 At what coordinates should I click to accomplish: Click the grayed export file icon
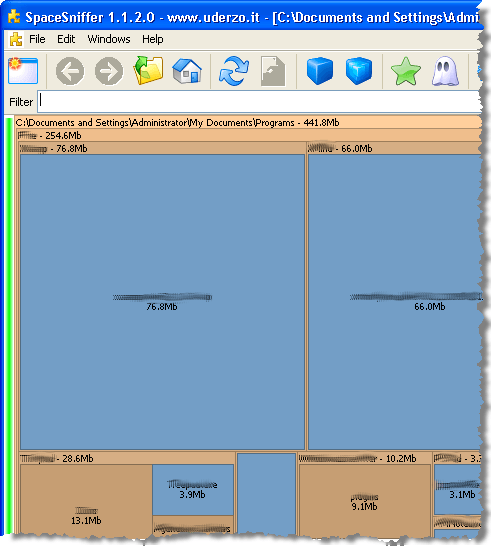click(273, 71)
